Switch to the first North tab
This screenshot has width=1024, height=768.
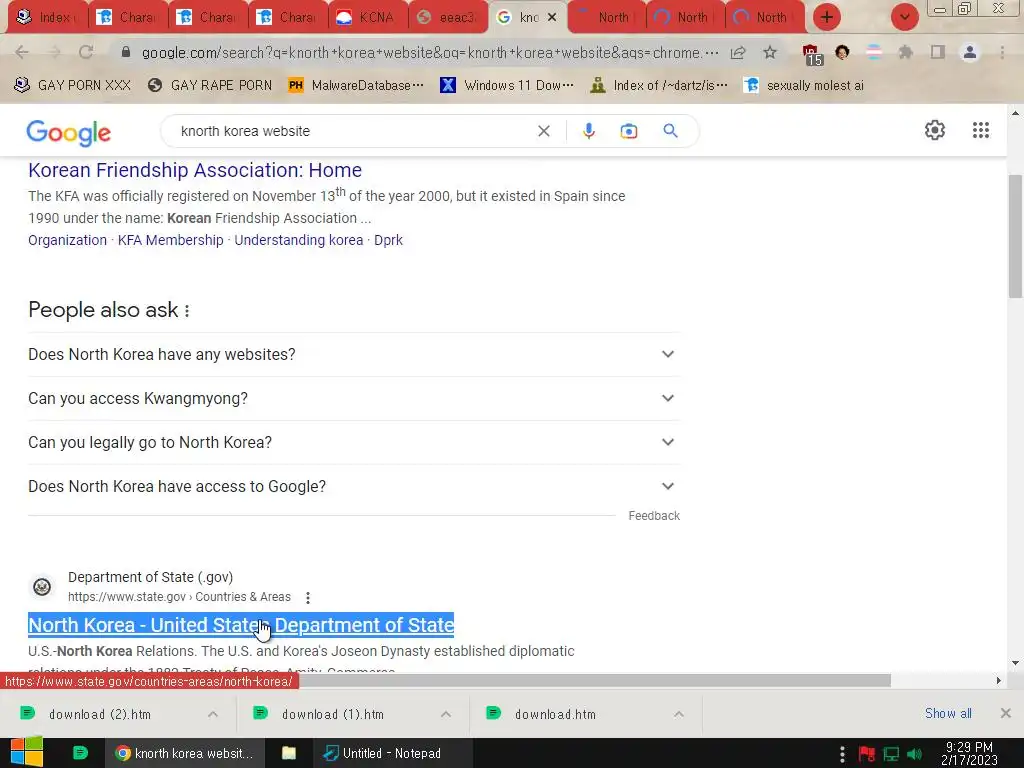point(607,18)
